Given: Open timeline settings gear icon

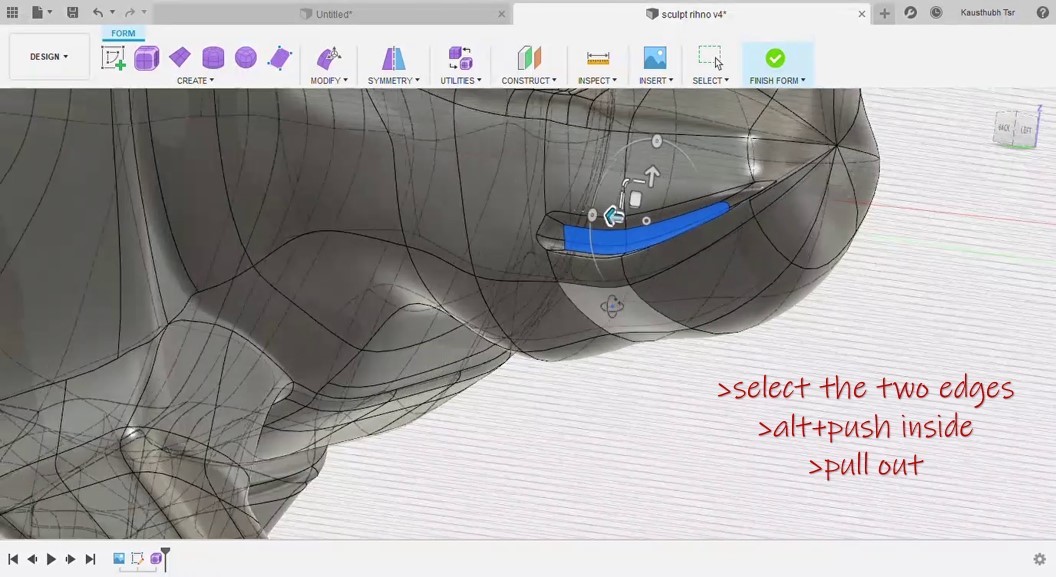Looking at the screenshot, I should coord(1040,559).
